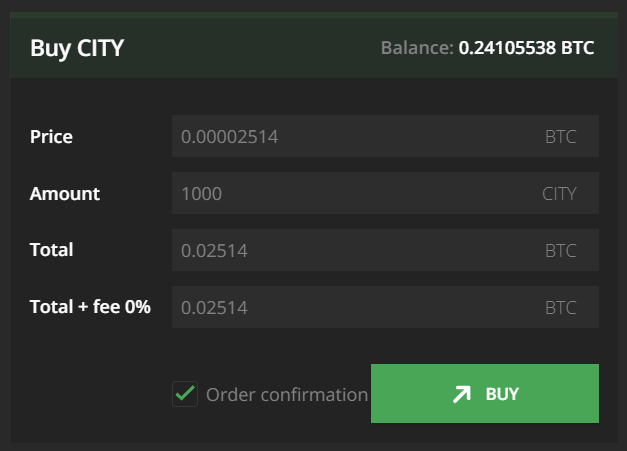
Task: Click the BTC unit in Price field
Action: click(x=561, y=136)
